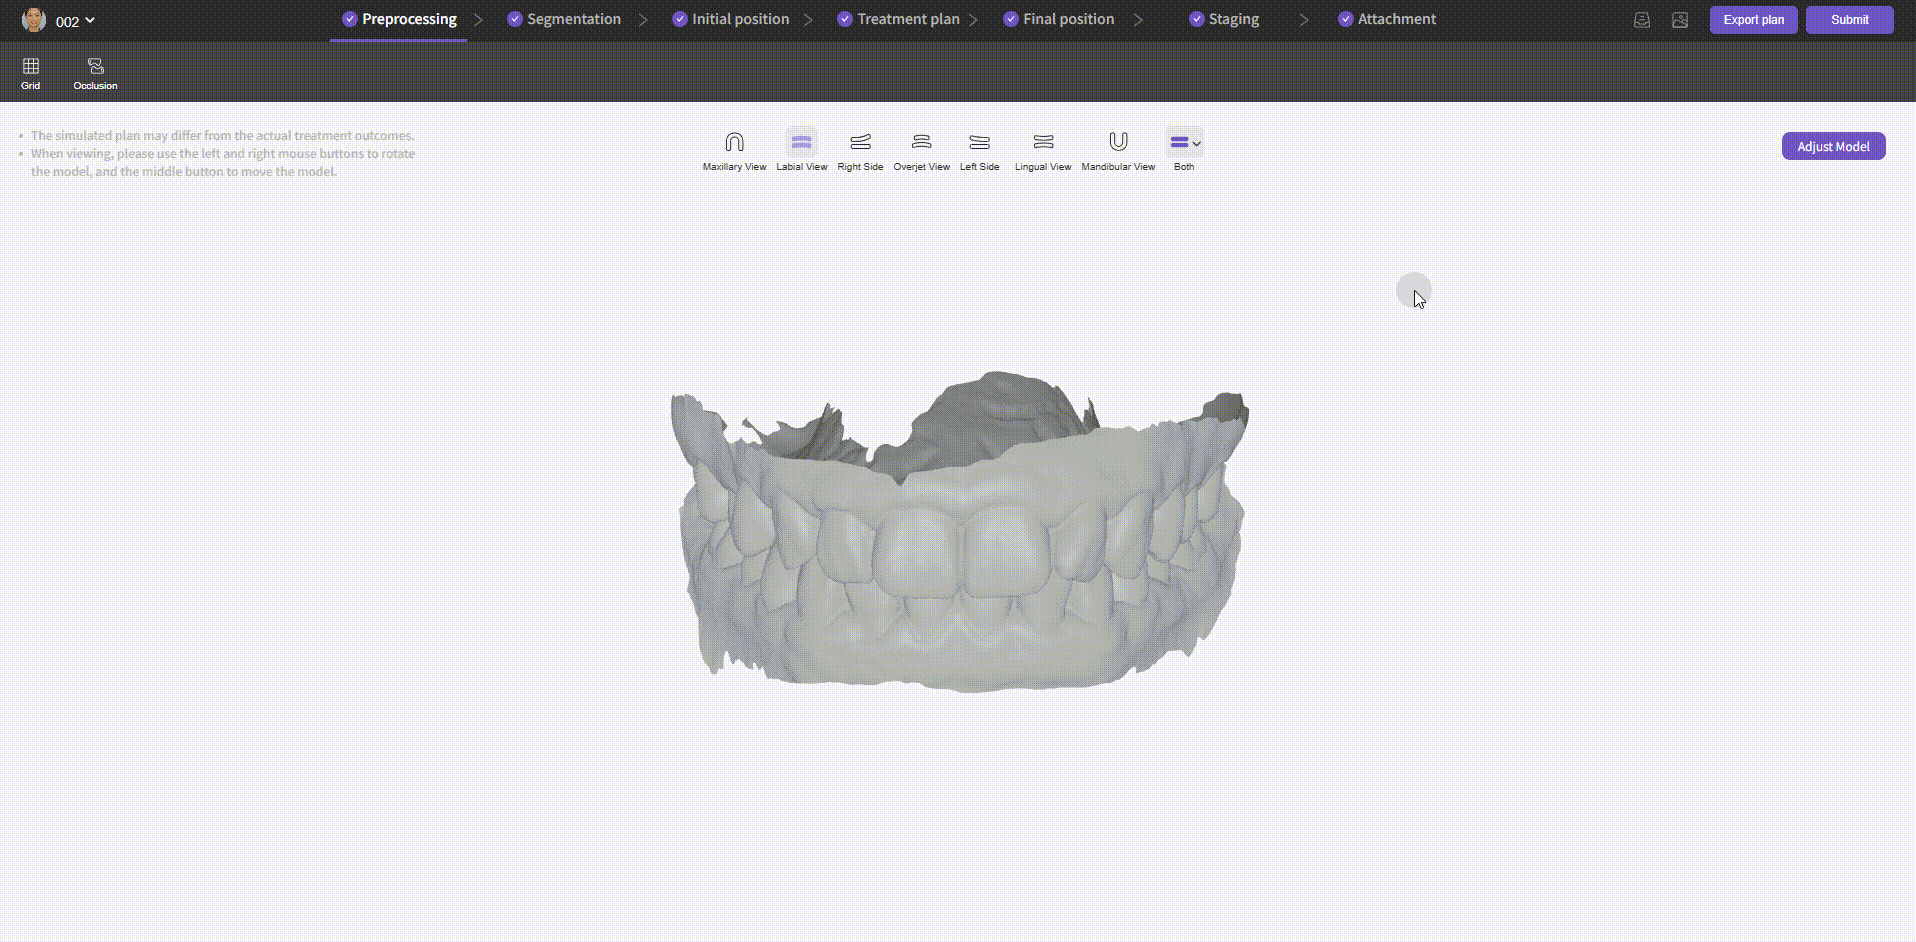
Task: Click the Adjust Model button
Action: click(x=1833, y=146)
